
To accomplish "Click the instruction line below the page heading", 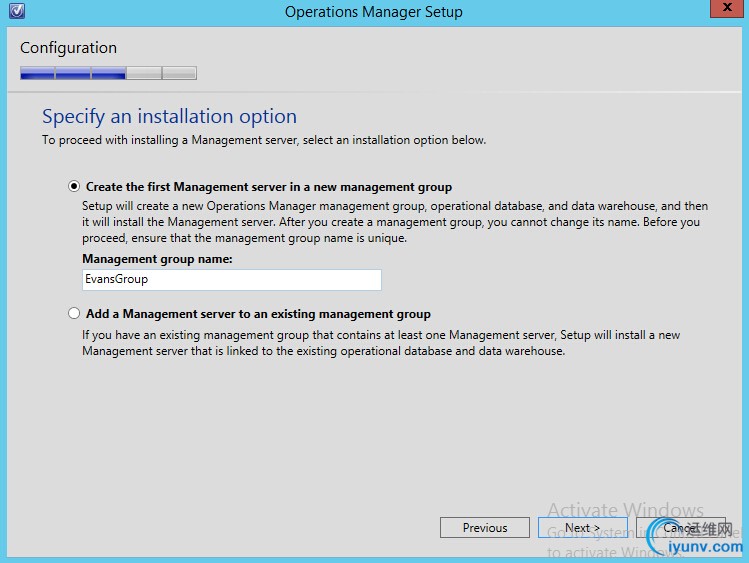I will [x=264, y=140].
